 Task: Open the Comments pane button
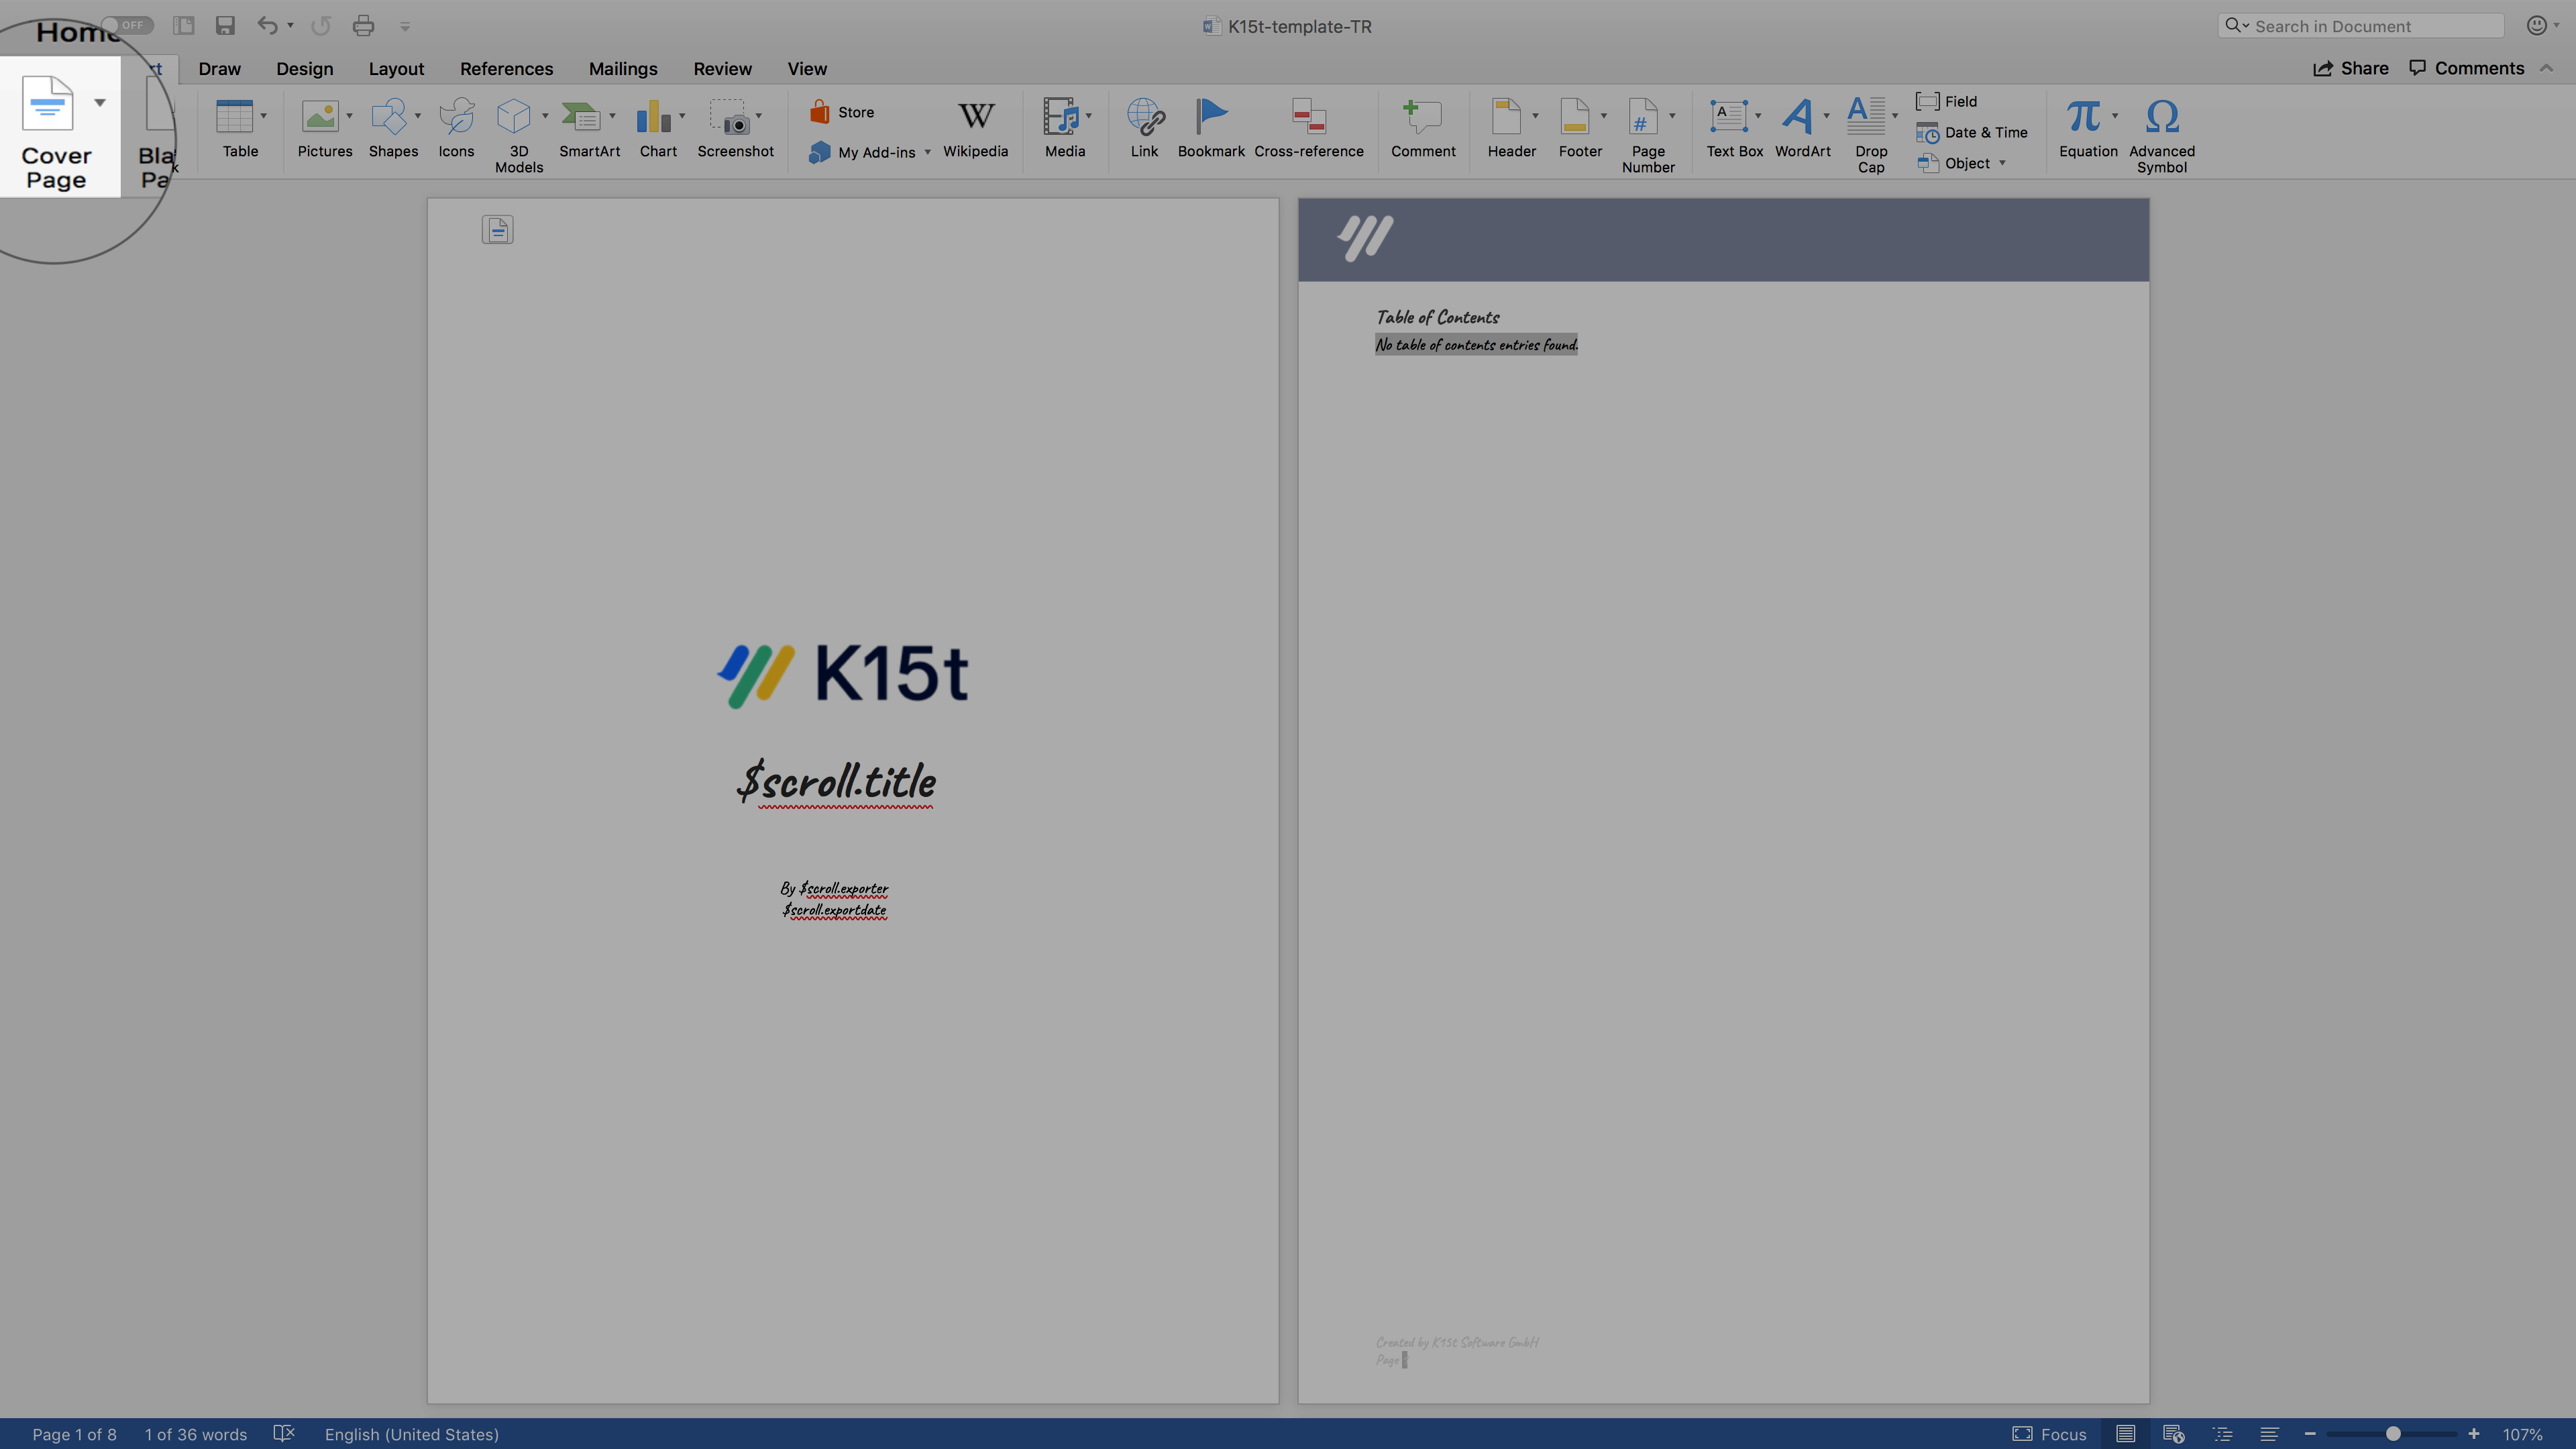coord(2466,68)
